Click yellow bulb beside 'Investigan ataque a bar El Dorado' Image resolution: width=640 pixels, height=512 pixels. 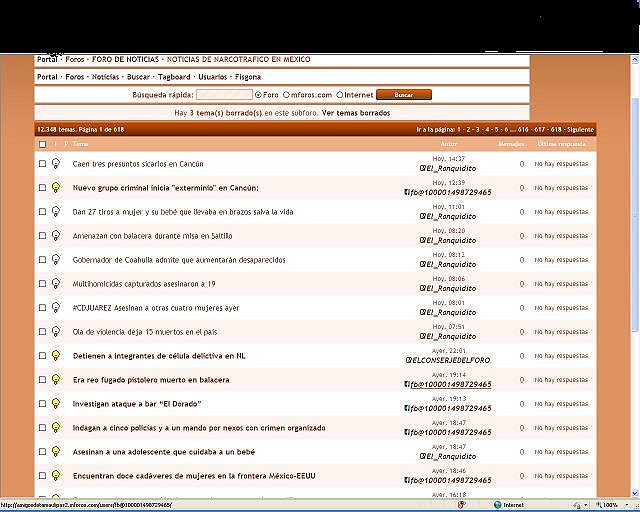tap(56, 403)
